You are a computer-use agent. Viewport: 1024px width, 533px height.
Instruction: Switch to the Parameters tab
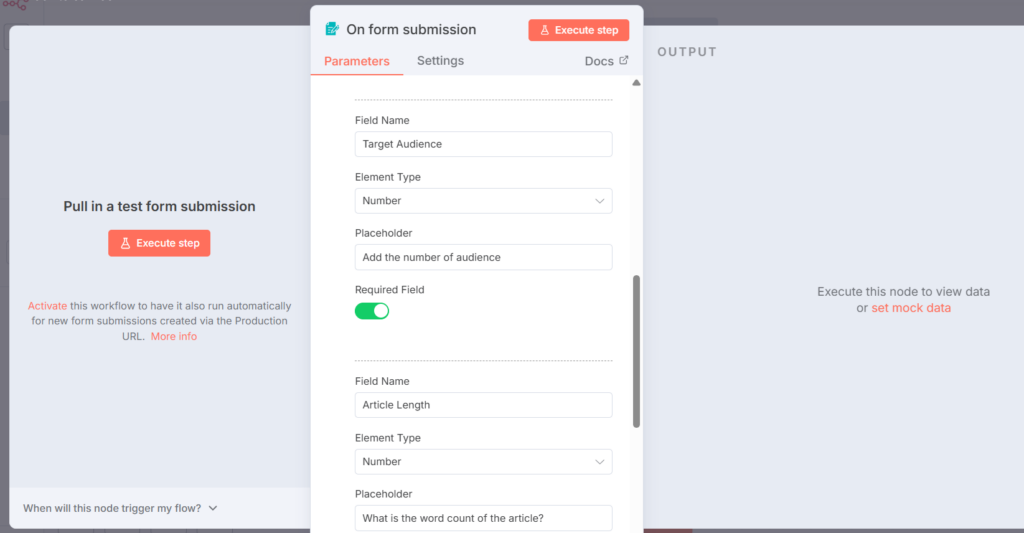(x=357, y=61)
